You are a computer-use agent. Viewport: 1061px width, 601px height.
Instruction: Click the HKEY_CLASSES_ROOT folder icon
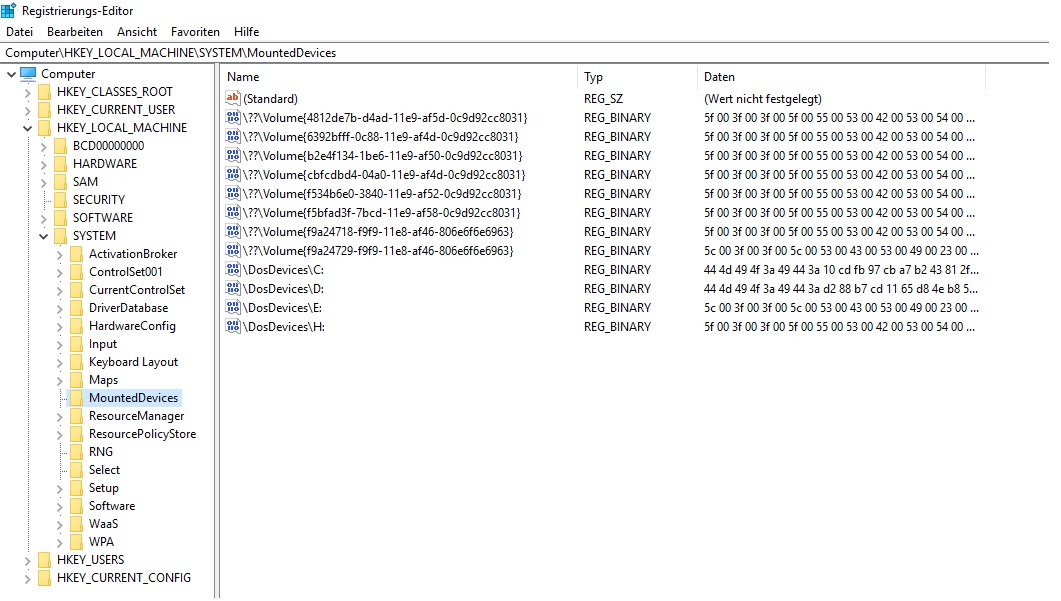(x=45, y=91)
